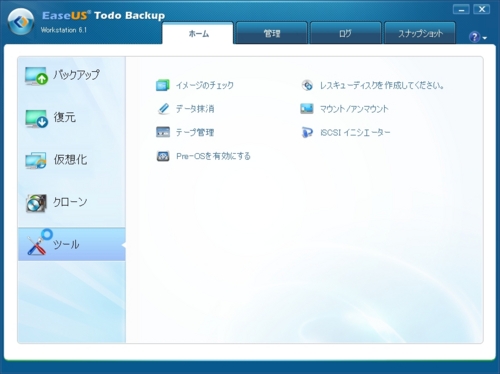
Task: Click the マウント/アンマウント icon
Action: 307,109
